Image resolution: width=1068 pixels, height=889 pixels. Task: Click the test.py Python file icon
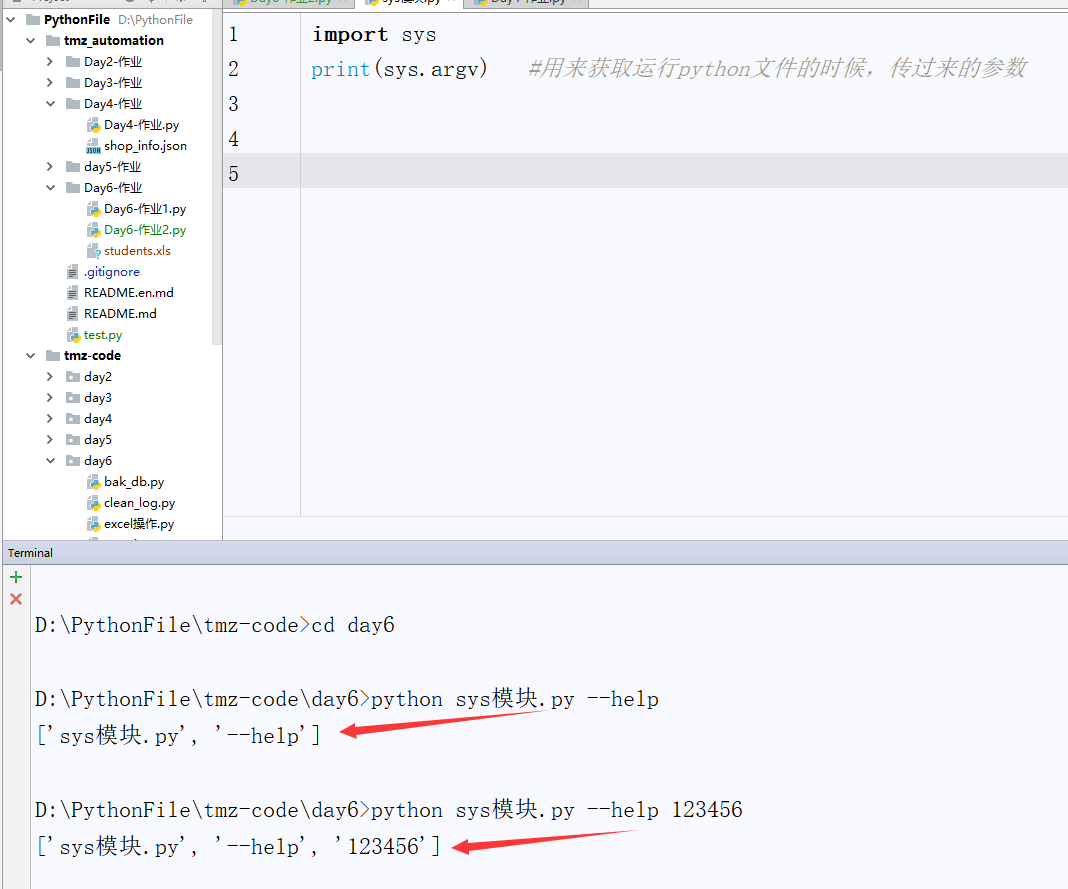tap(74, 335)
